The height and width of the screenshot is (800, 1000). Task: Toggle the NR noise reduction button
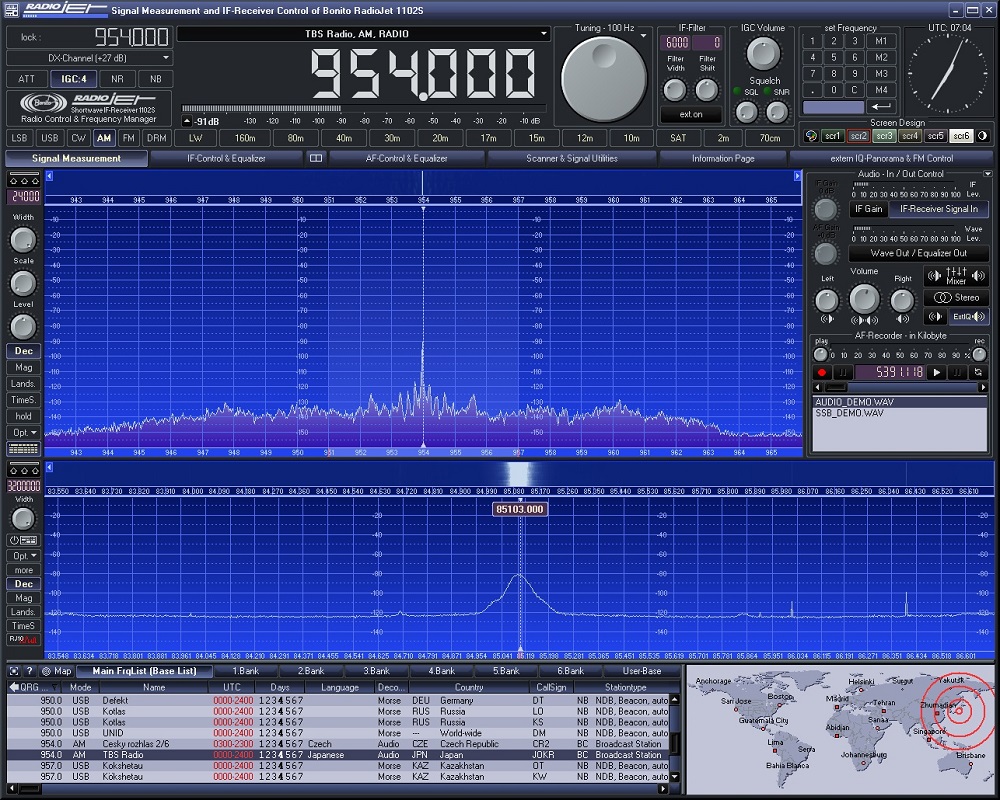coord(117,79)
